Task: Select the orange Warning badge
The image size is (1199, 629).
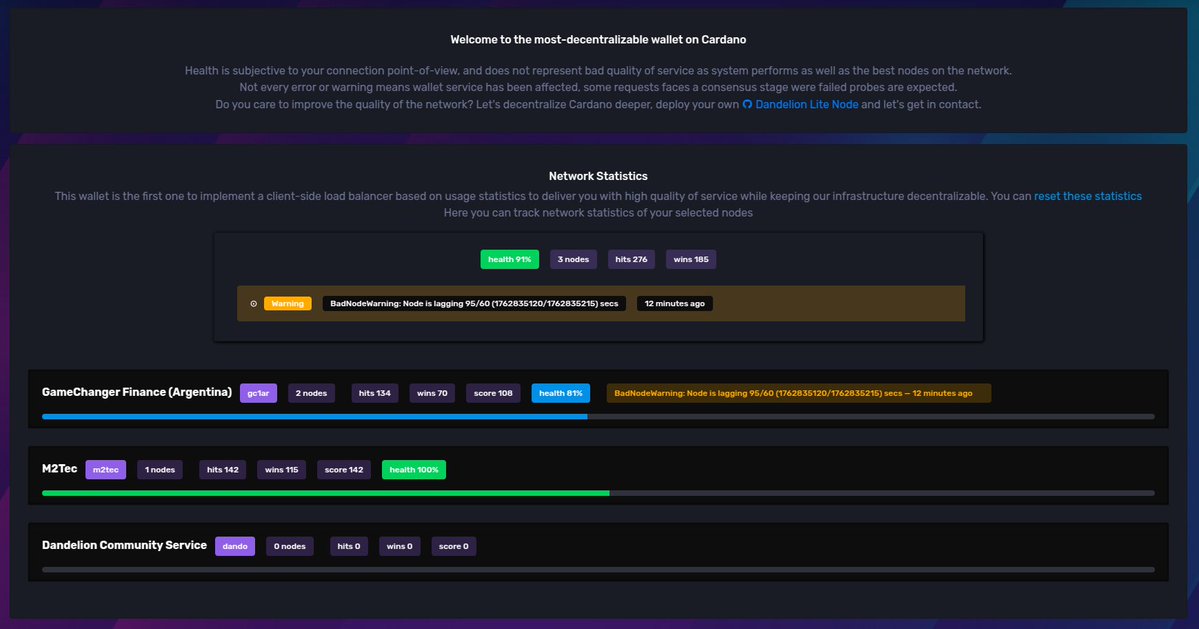Action: tap(286, 303)
